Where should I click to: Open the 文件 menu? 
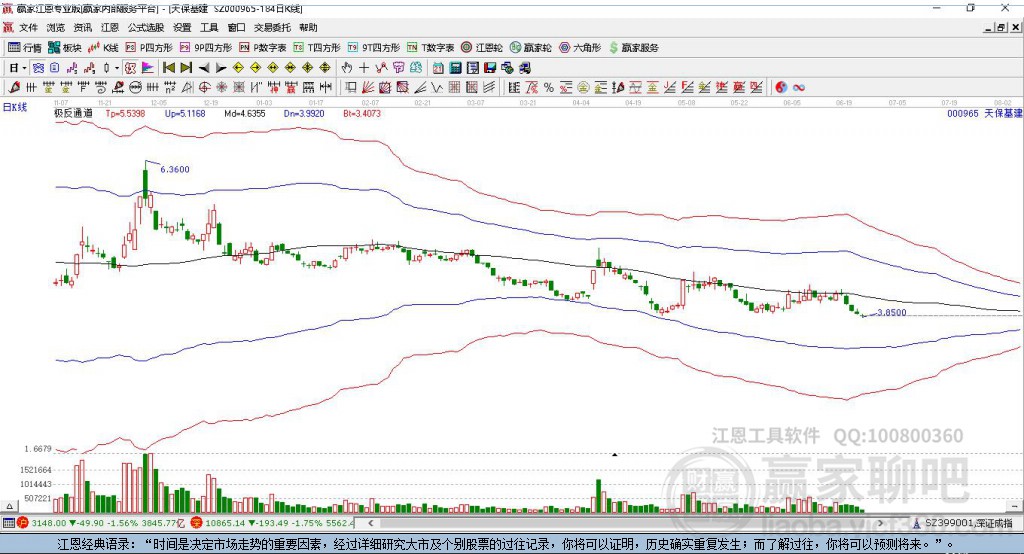pyautogui.click(x=28, y=27)
